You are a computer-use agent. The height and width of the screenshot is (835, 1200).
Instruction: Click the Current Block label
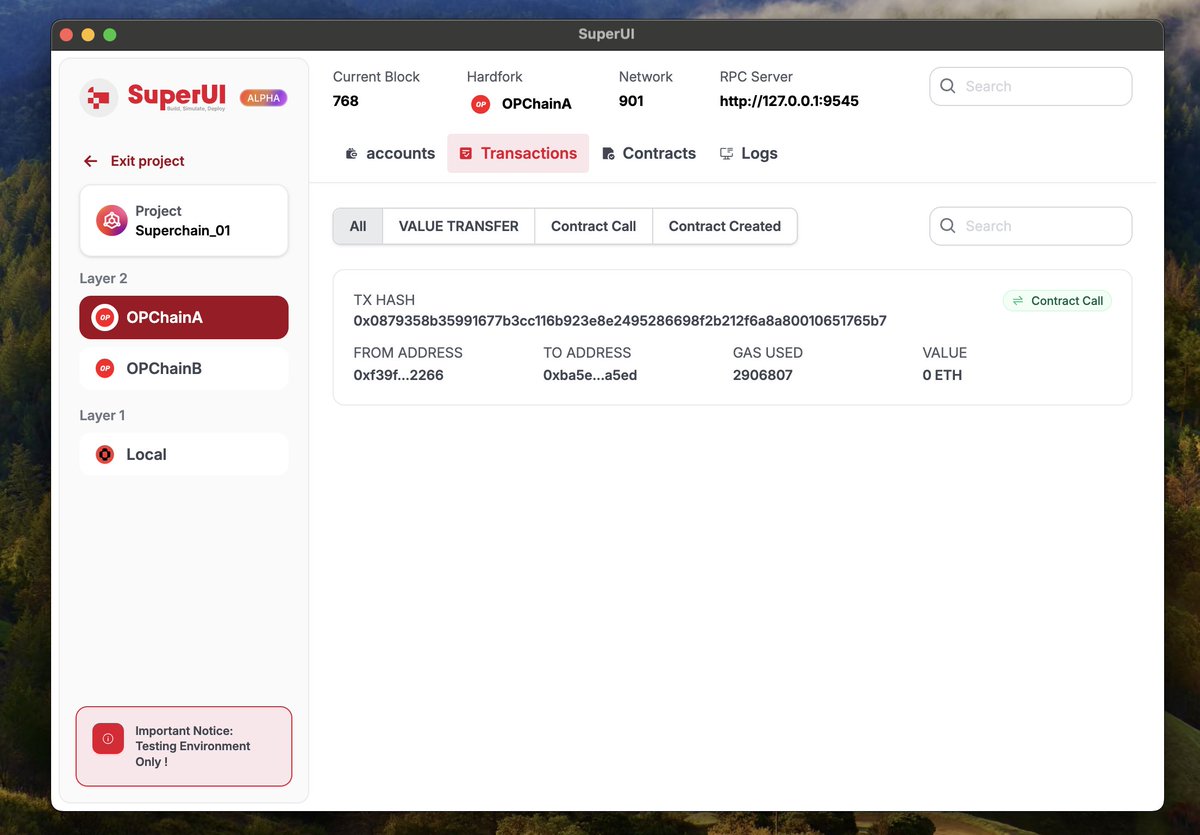click(376, 77)
